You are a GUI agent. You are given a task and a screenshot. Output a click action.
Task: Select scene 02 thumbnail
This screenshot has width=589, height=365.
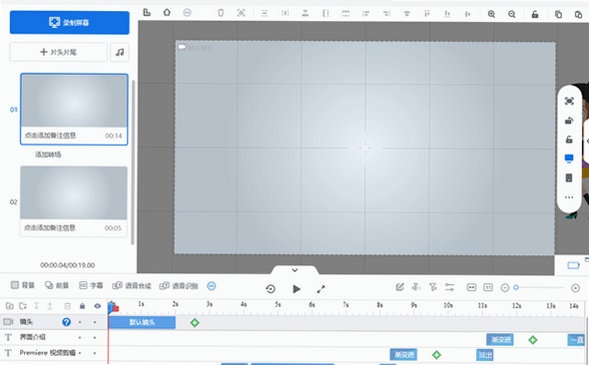point(74,193)
